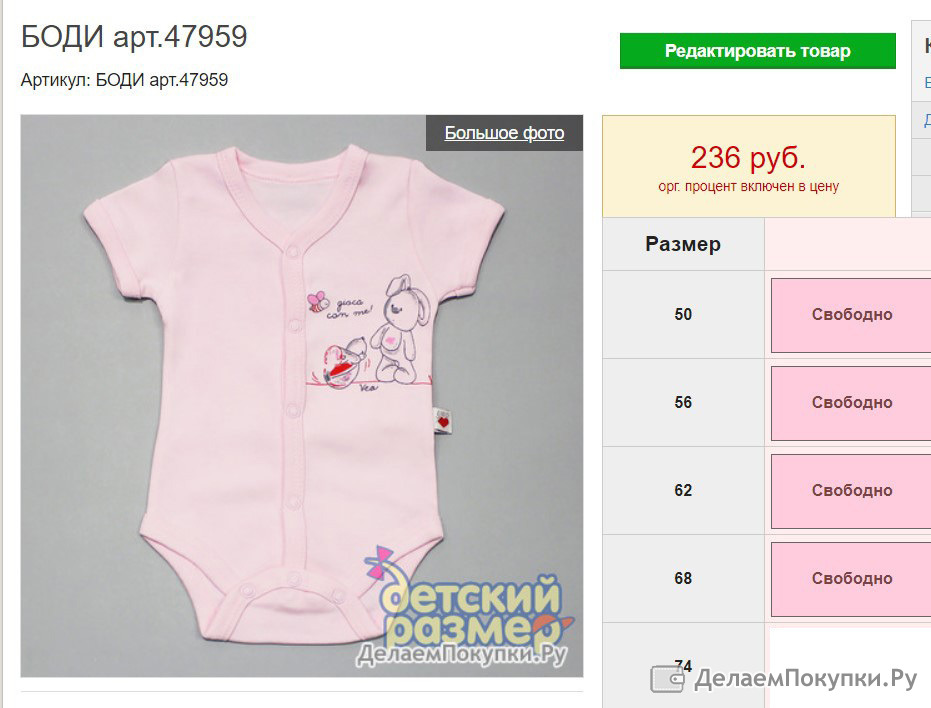Image resolution: width=931 pixels, height=708 pixels.
Task: Click the size 50 row label
Action: [683, 315]
